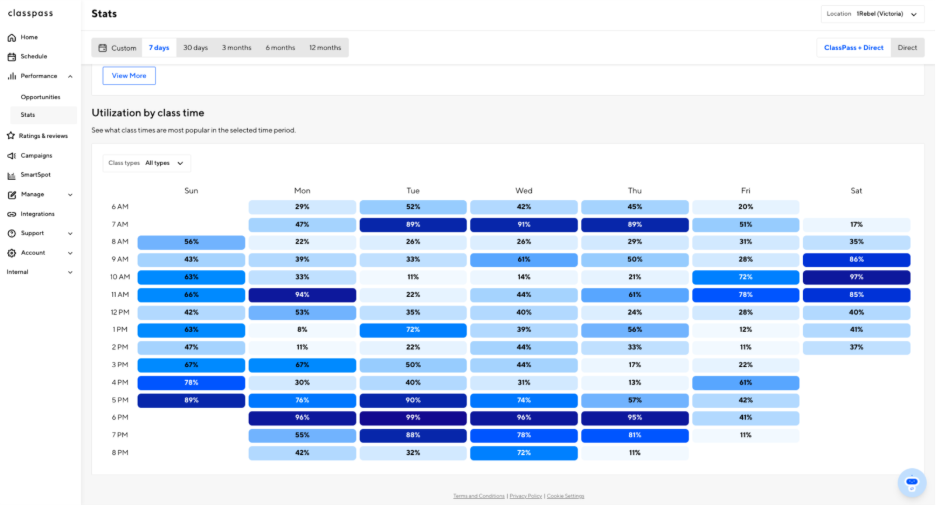Open the Cookie Settings link

565,496
